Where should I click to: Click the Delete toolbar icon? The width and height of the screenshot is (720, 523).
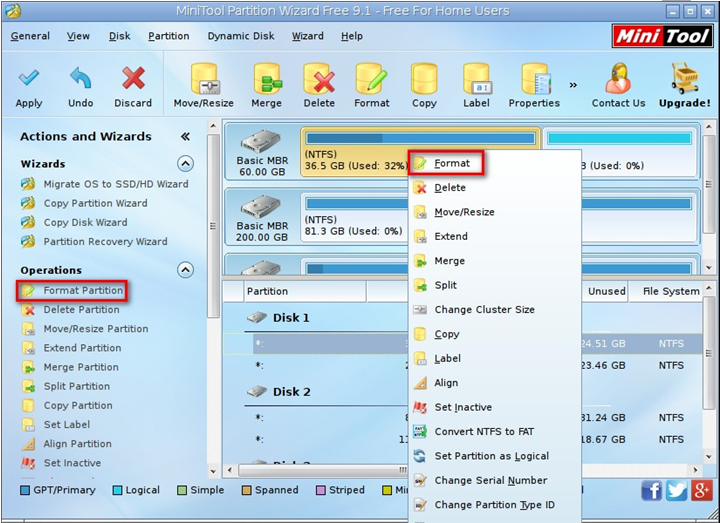[319, 79]
